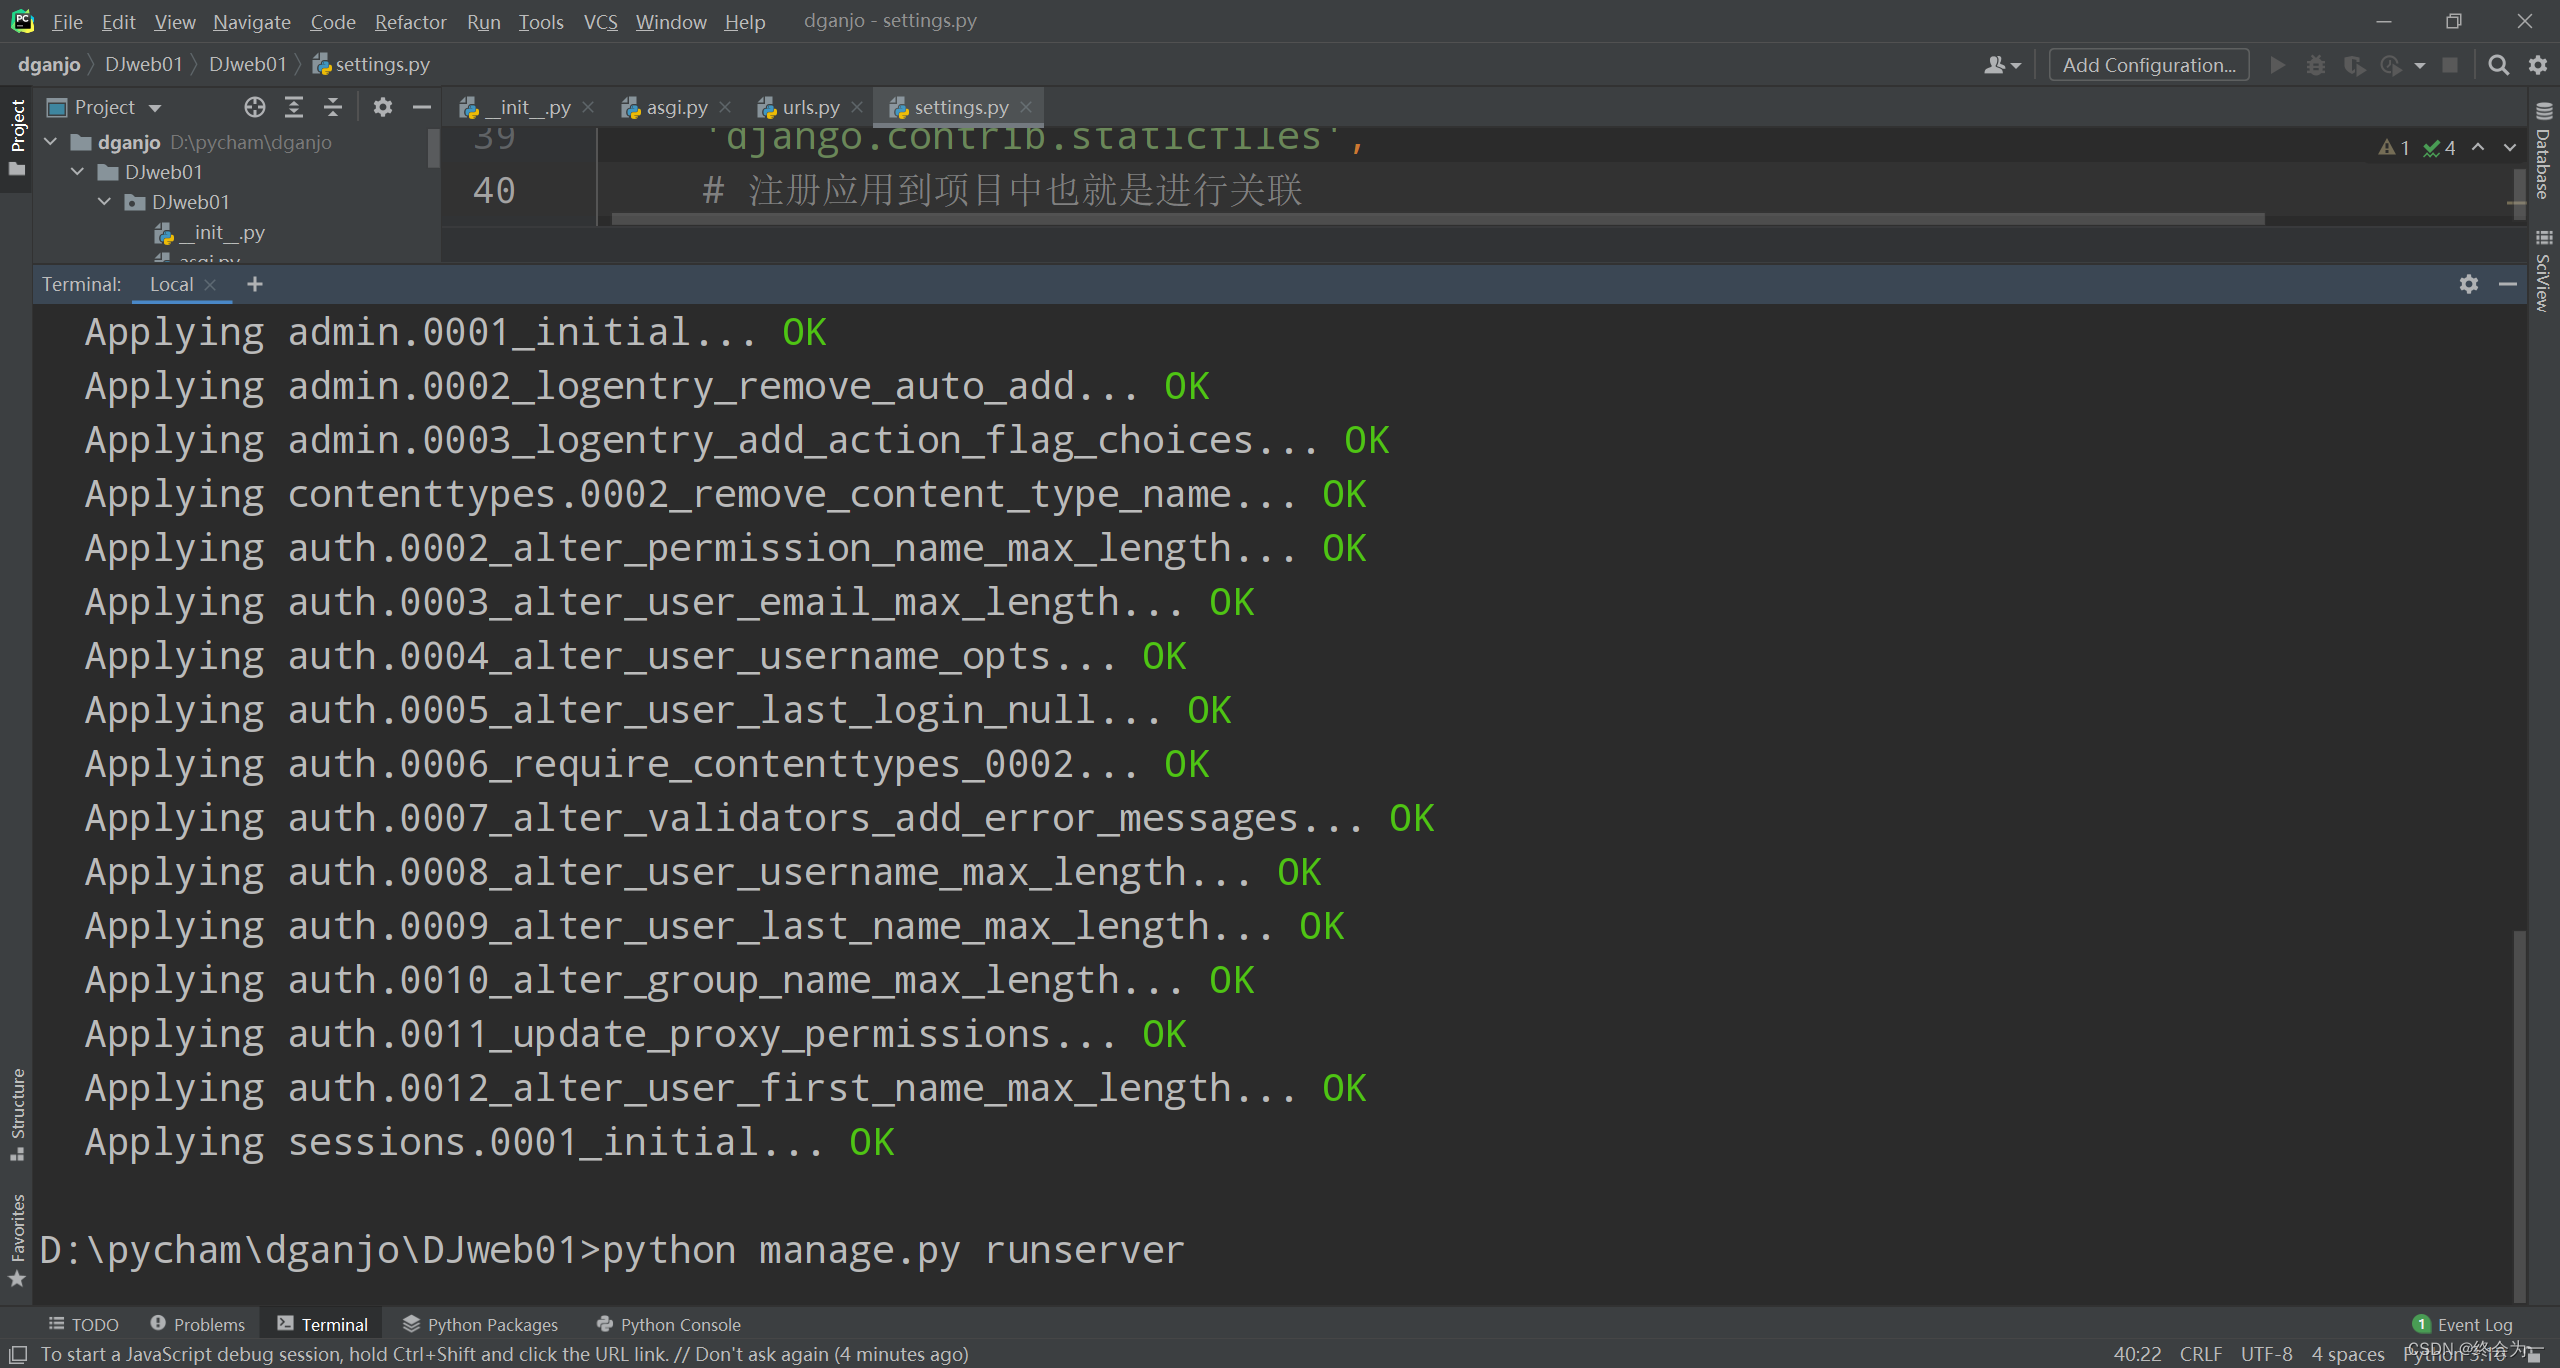Click the Collapse All icon in Project panel
The image size is (2560, 1368).
(x=333, y=107)
